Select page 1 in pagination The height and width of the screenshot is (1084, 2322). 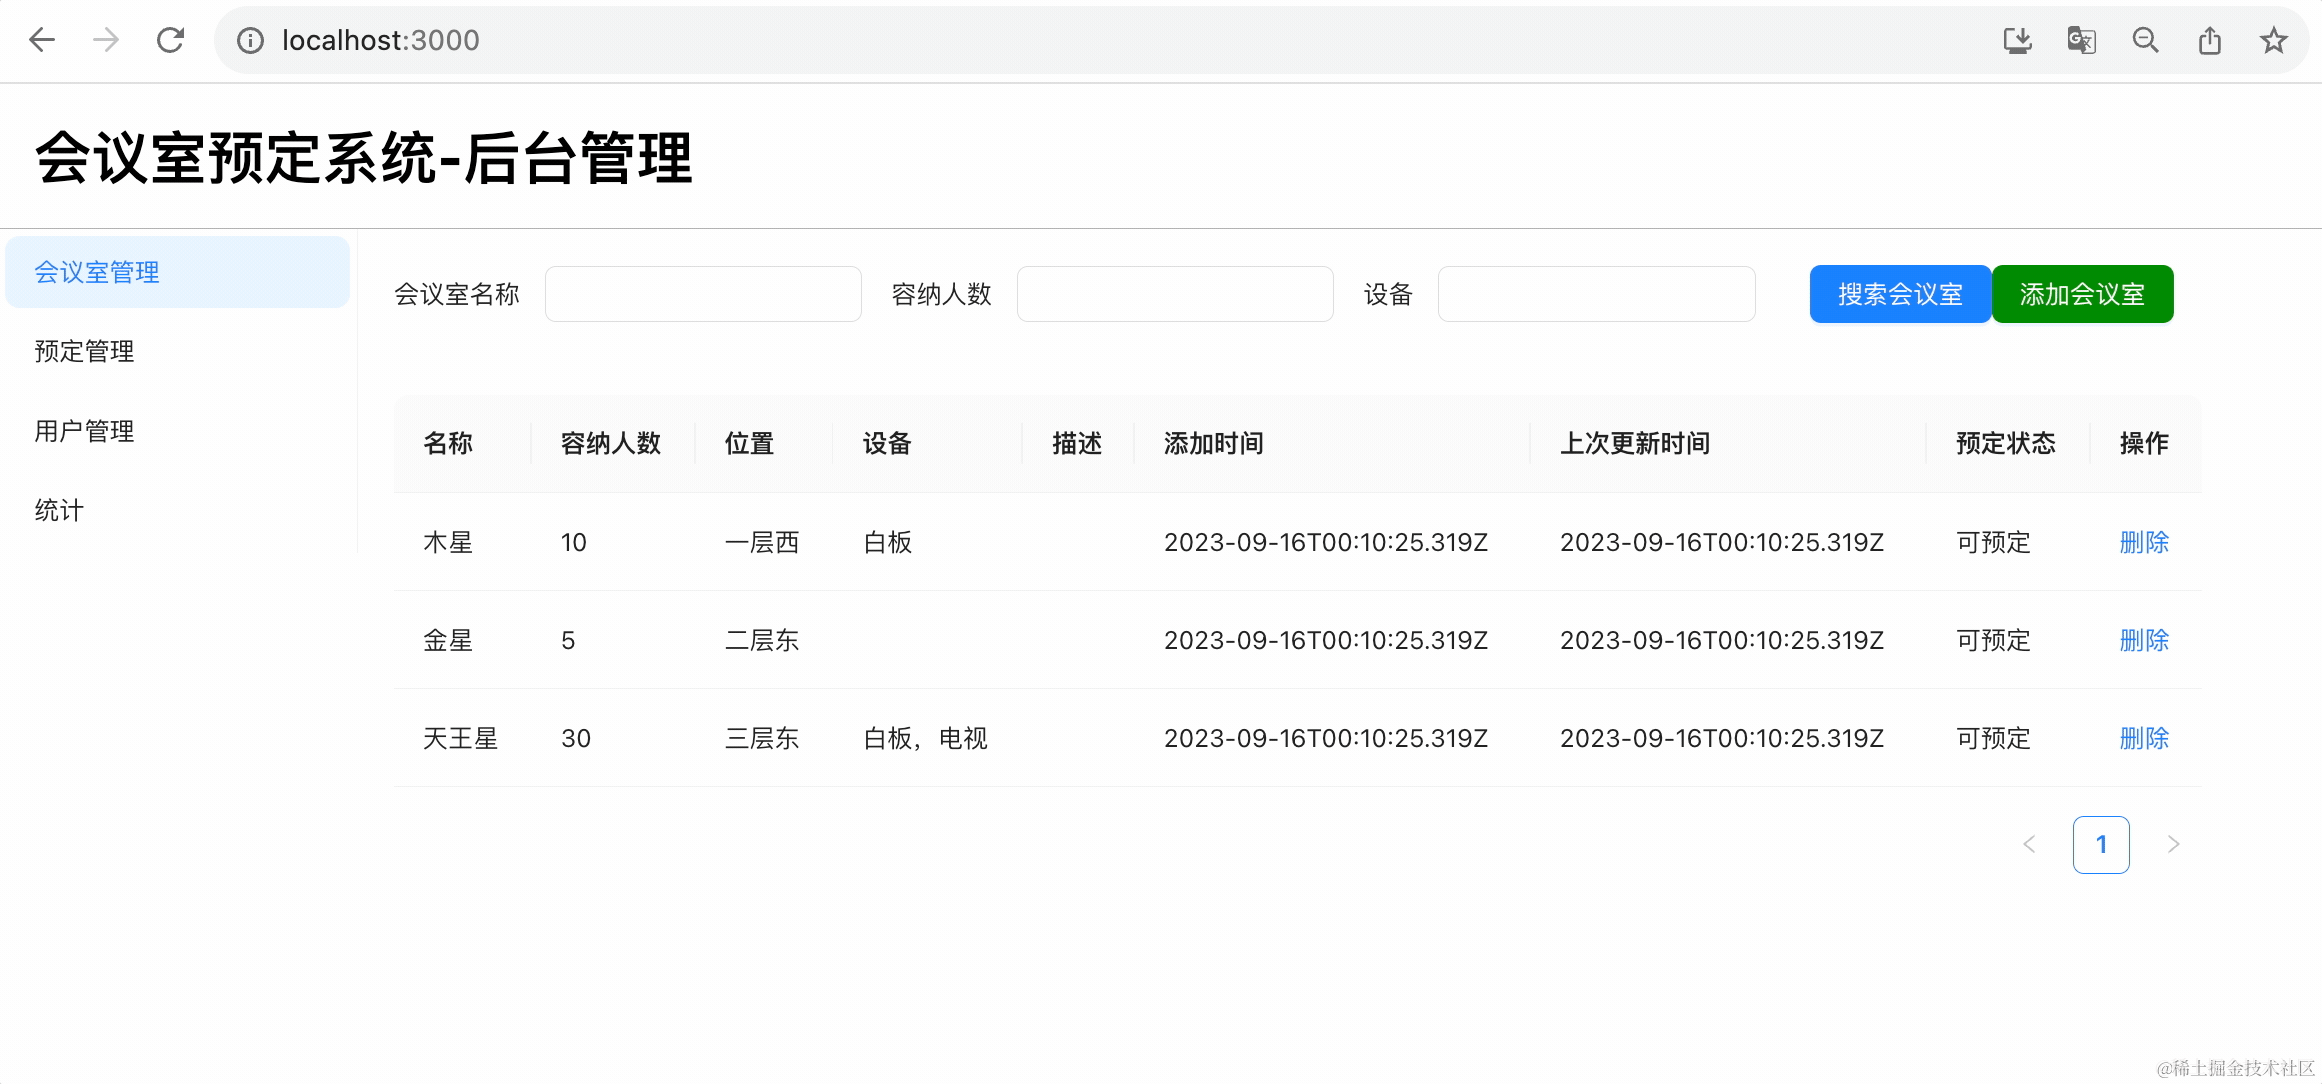[x=2101, y=844]
